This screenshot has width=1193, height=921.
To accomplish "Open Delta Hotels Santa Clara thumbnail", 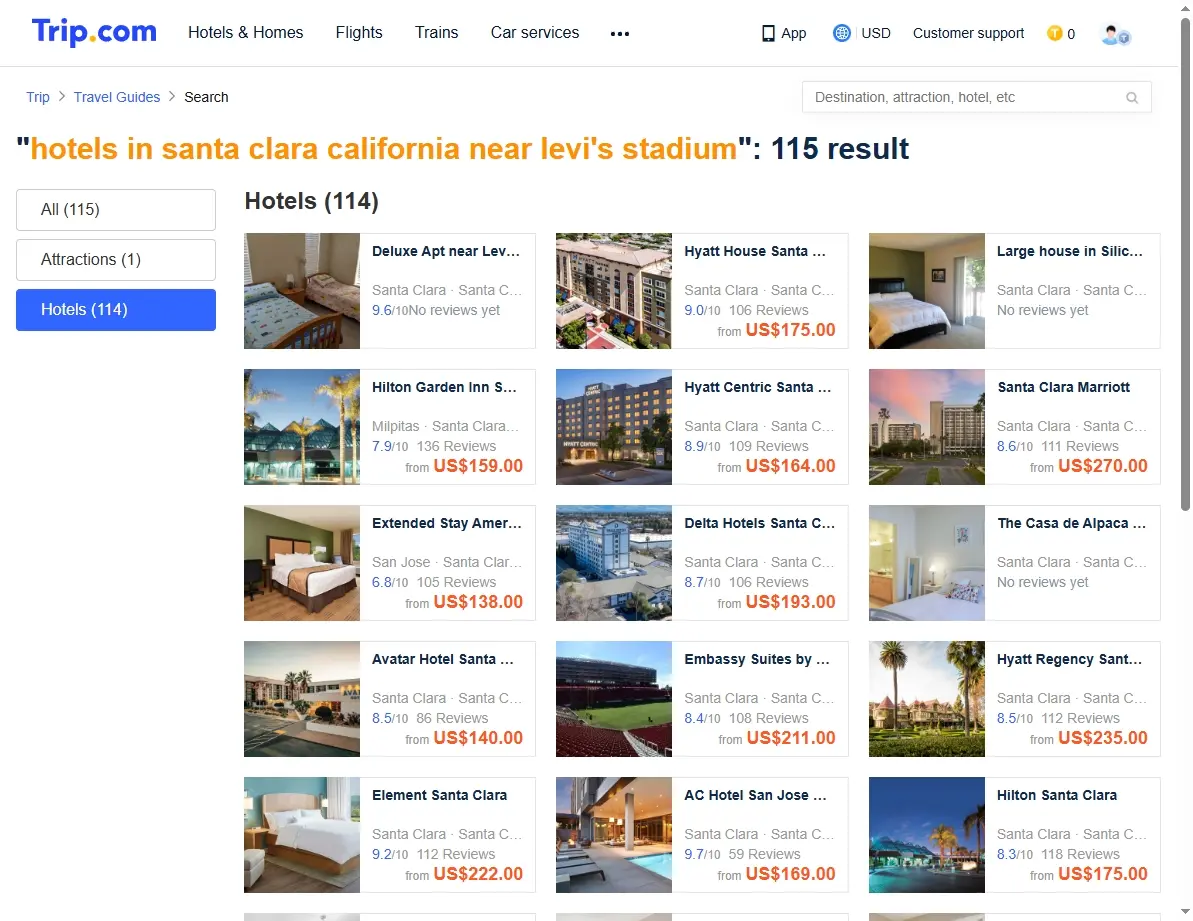I will click(x=614, y=564).
